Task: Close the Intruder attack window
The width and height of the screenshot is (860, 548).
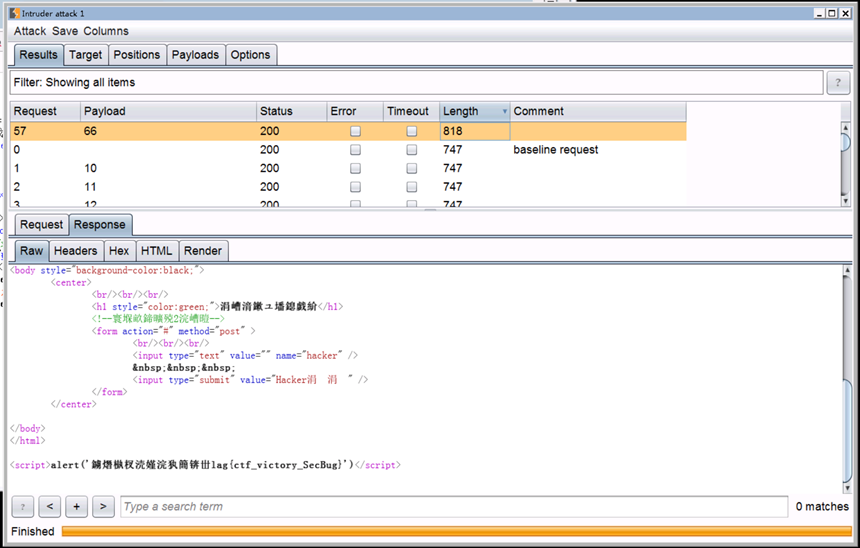Action: 845,13
